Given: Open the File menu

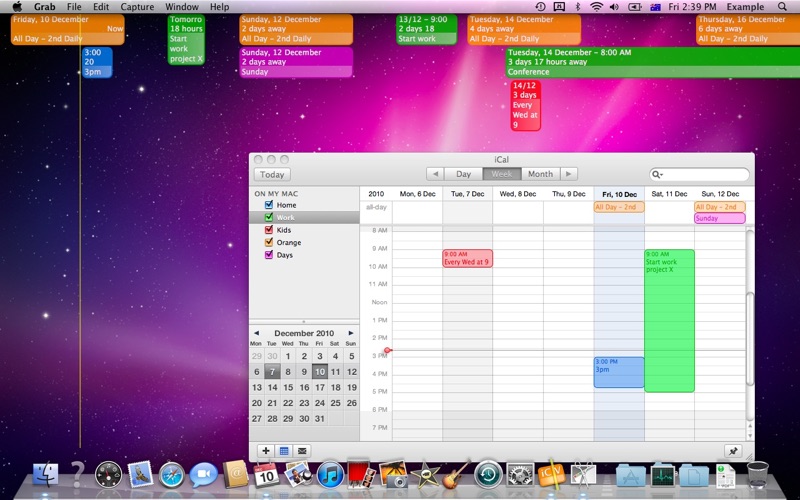Looking at the screenshot, I should click(x=74, y=7).
